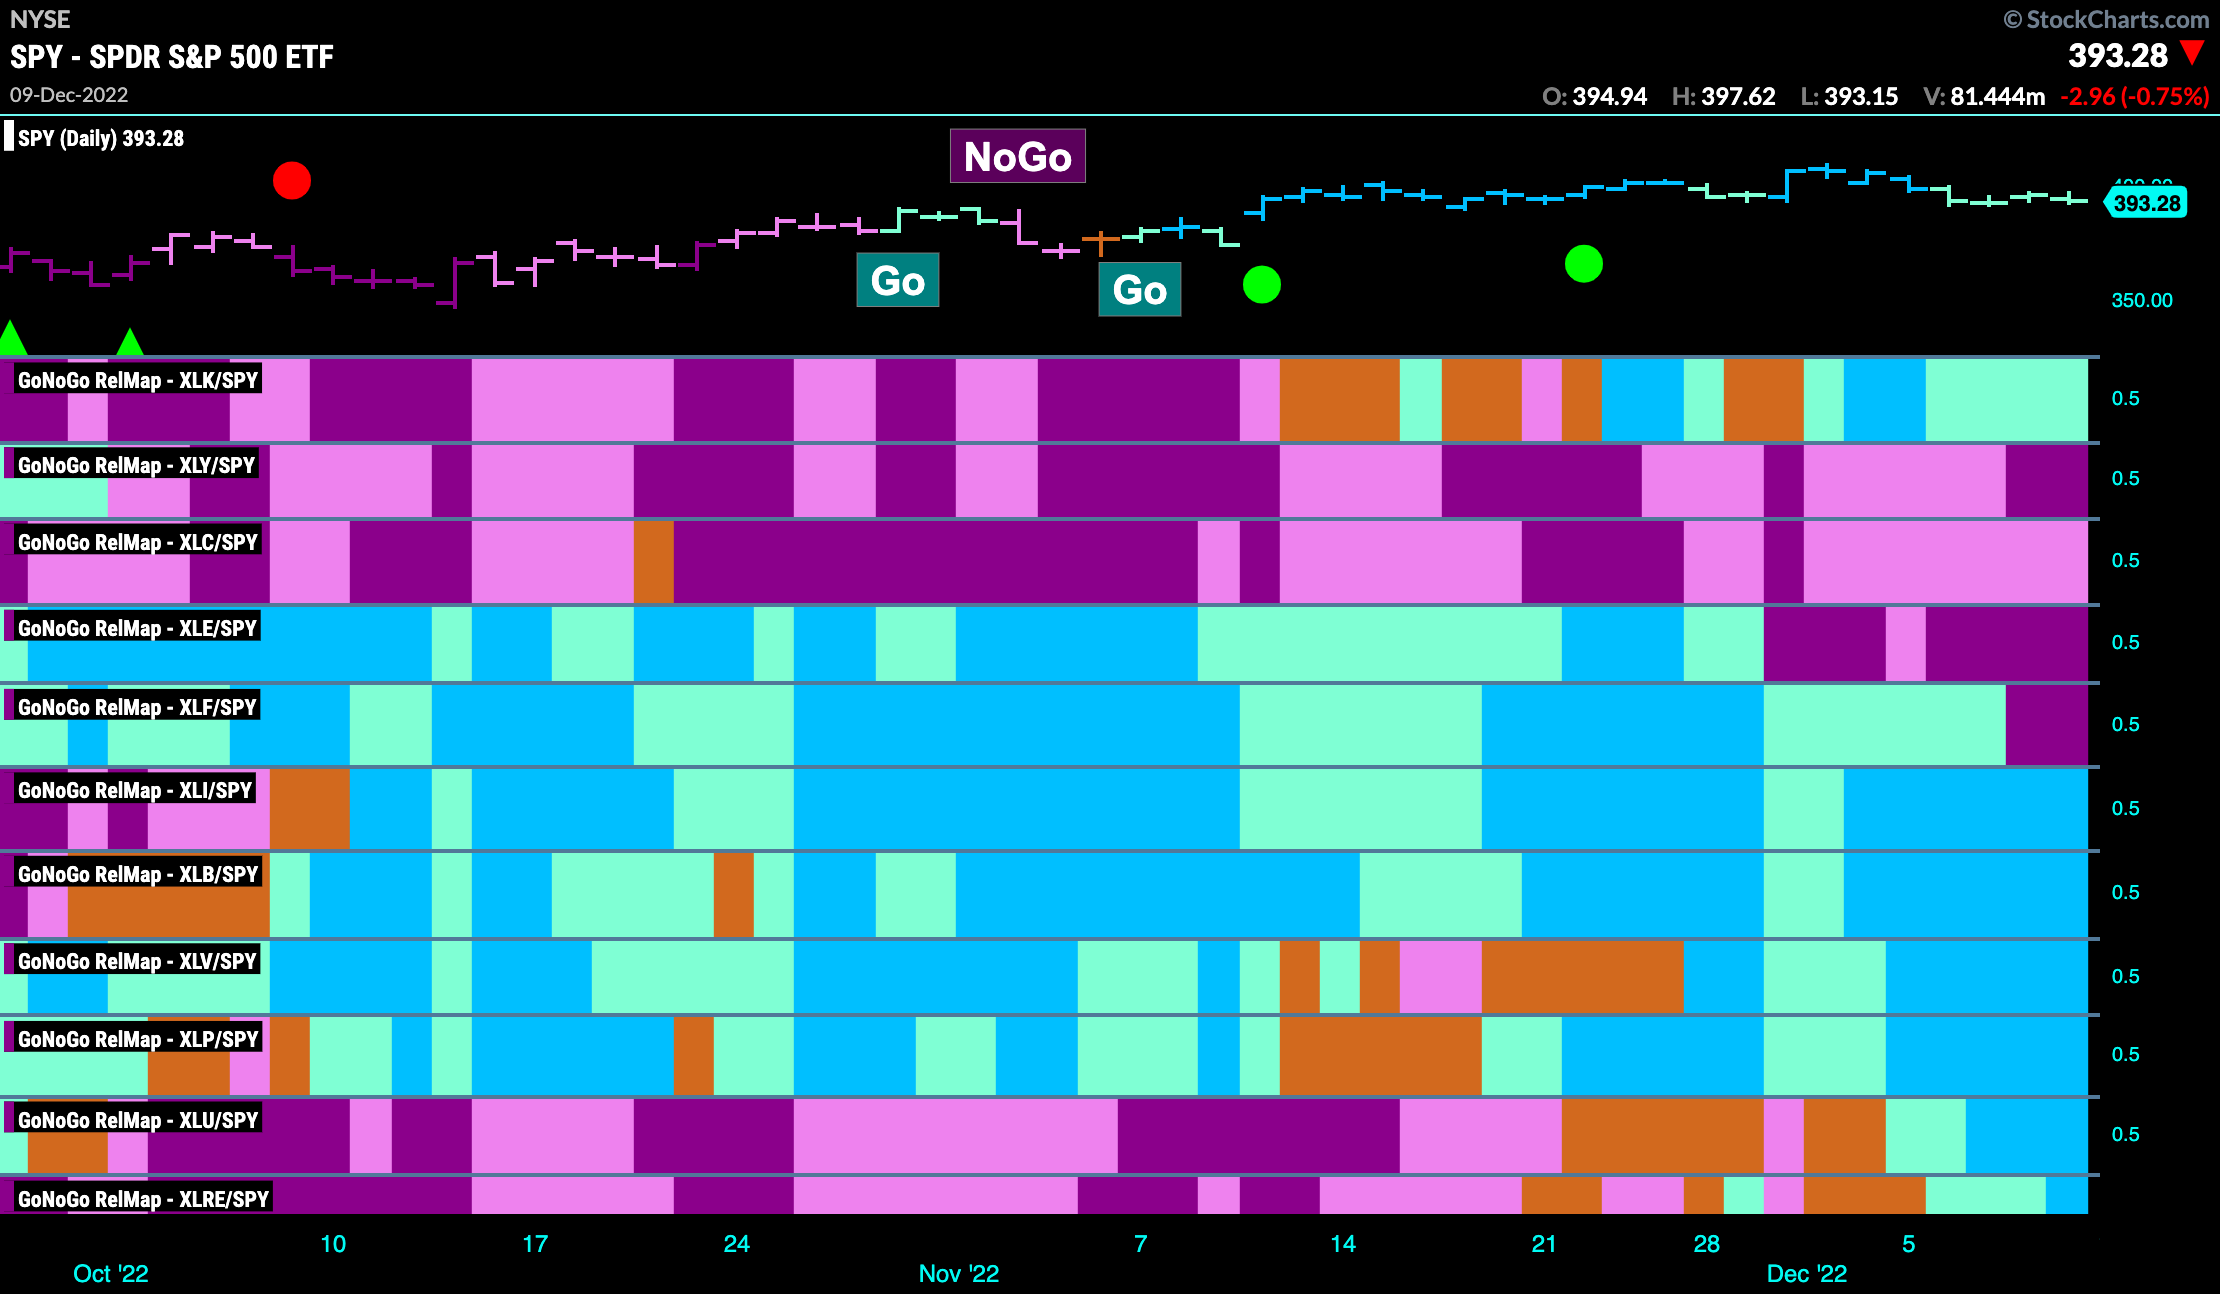
Task: Click the red down arrow beside 393.28
Action: coord(2193,53)
